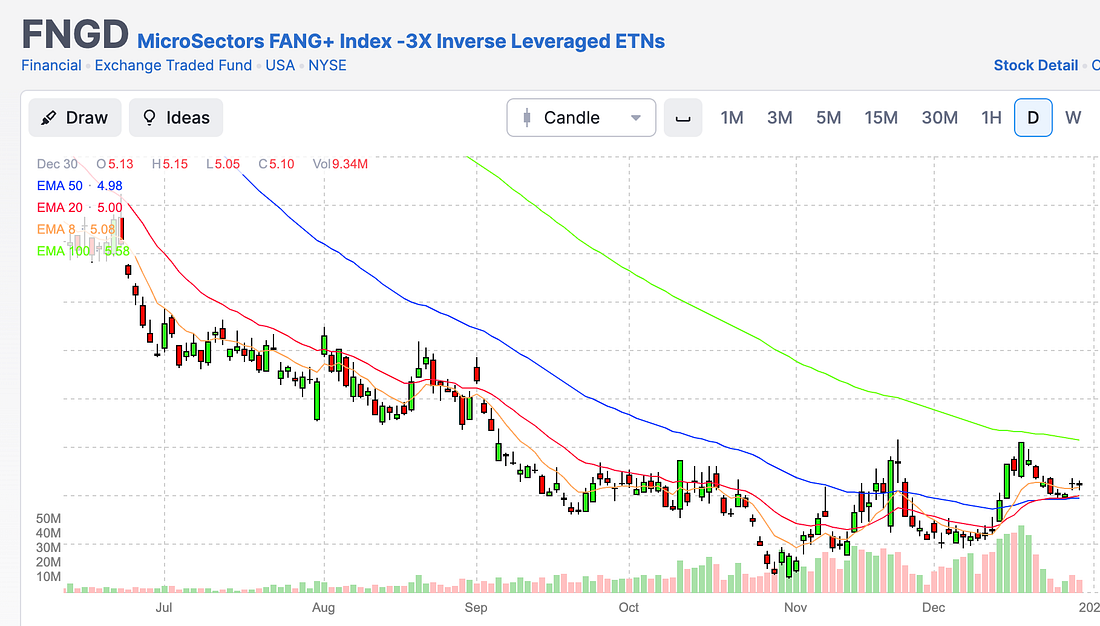Viewport: 1100px width, 626px height.
Task: Click the pencil icon on Draw button
Action: tap(48, 118)
